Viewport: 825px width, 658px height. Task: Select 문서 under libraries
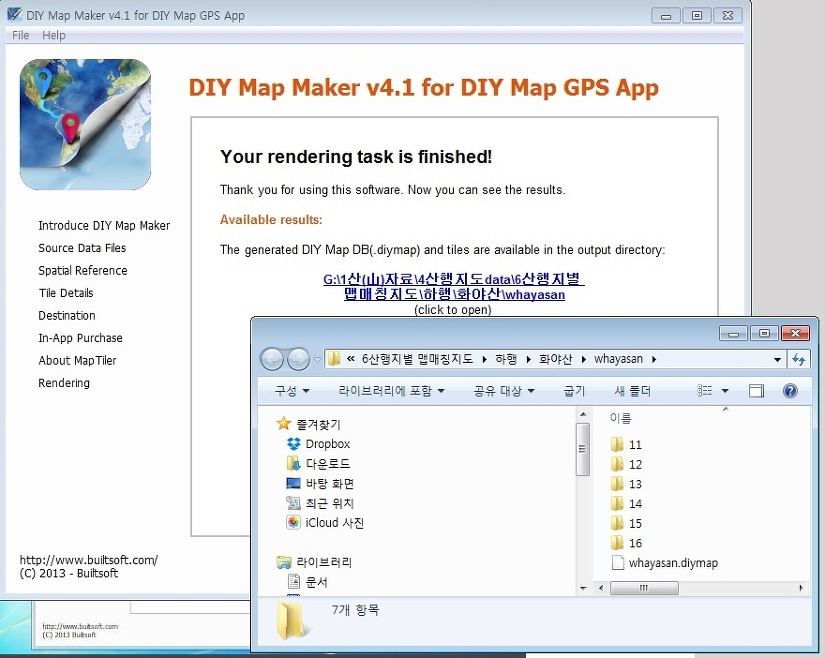point(308,582)
